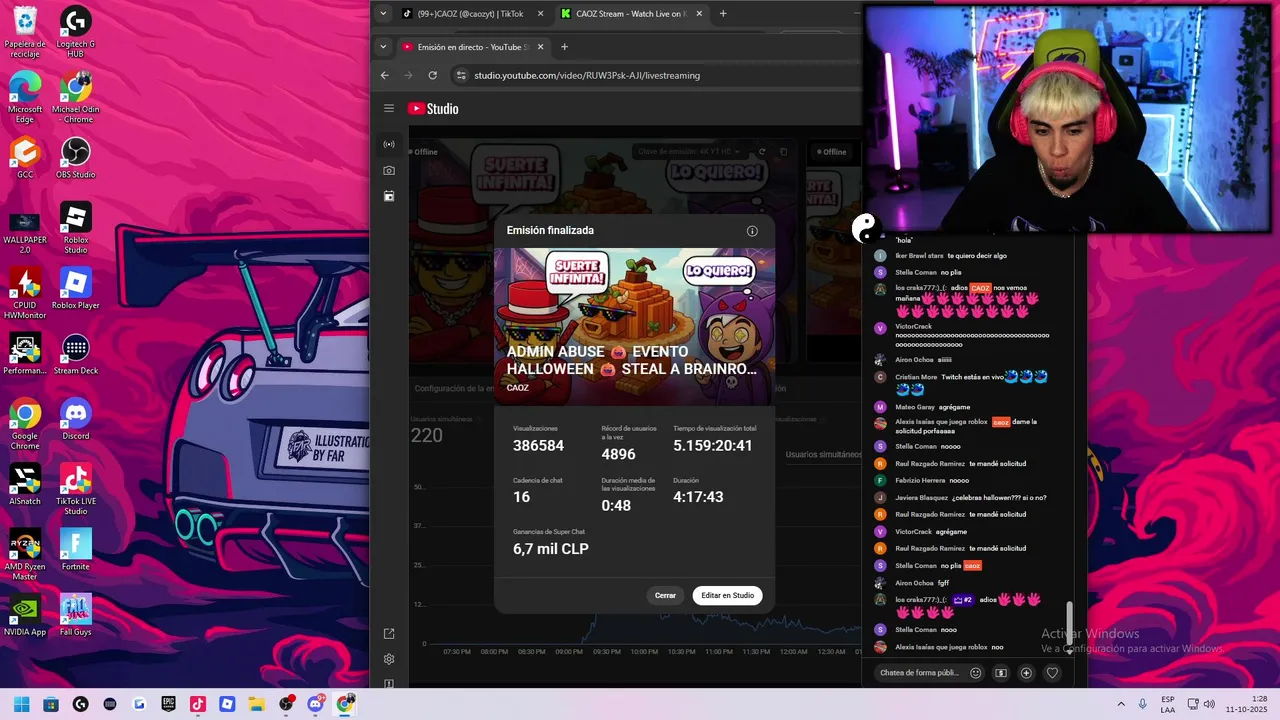Viewport: 1280px width, 720px height.
Task: Click the YouTube Studio logo
Action: [433, 108]
